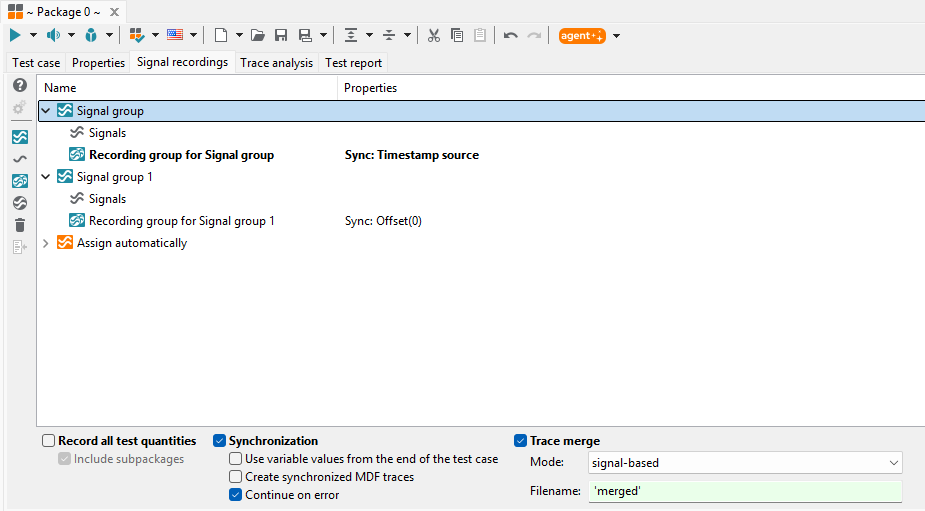Click the package check icon with checkmark
The image size is (925, 511).
click(137, 35)
